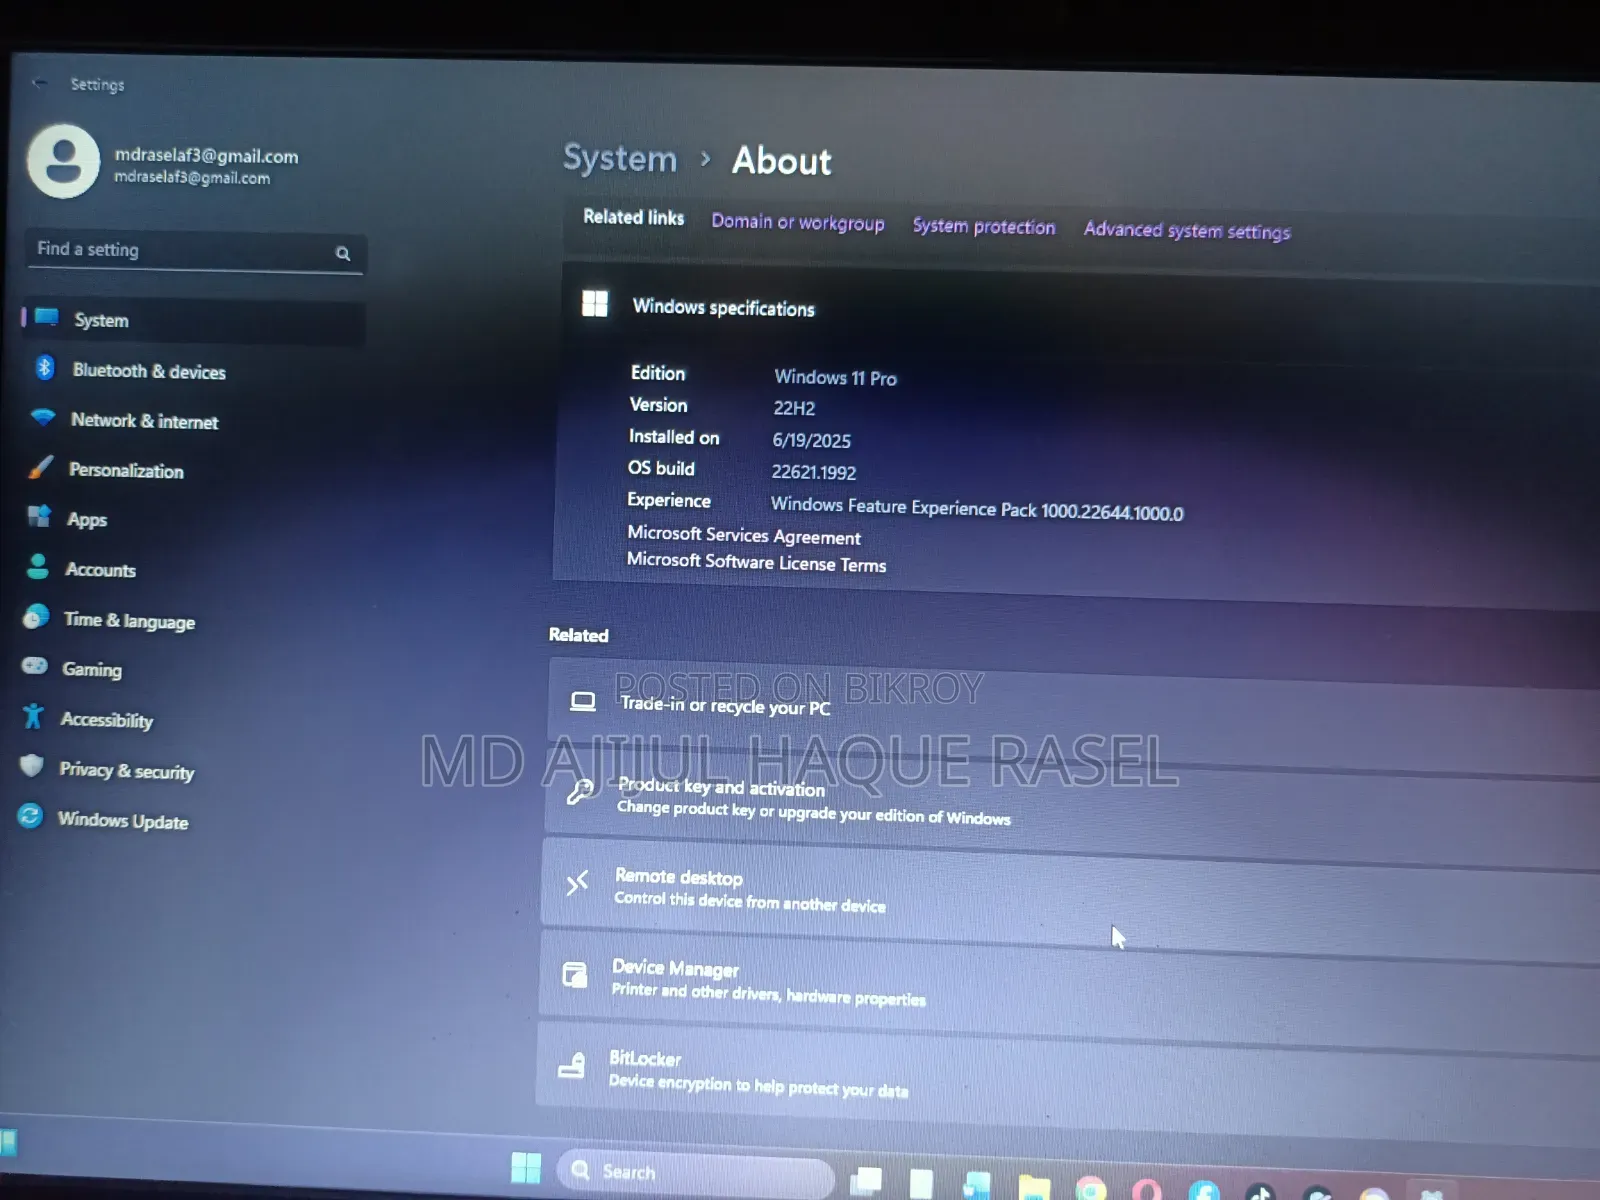Open the Windows Start menu

click(526, 1167)
